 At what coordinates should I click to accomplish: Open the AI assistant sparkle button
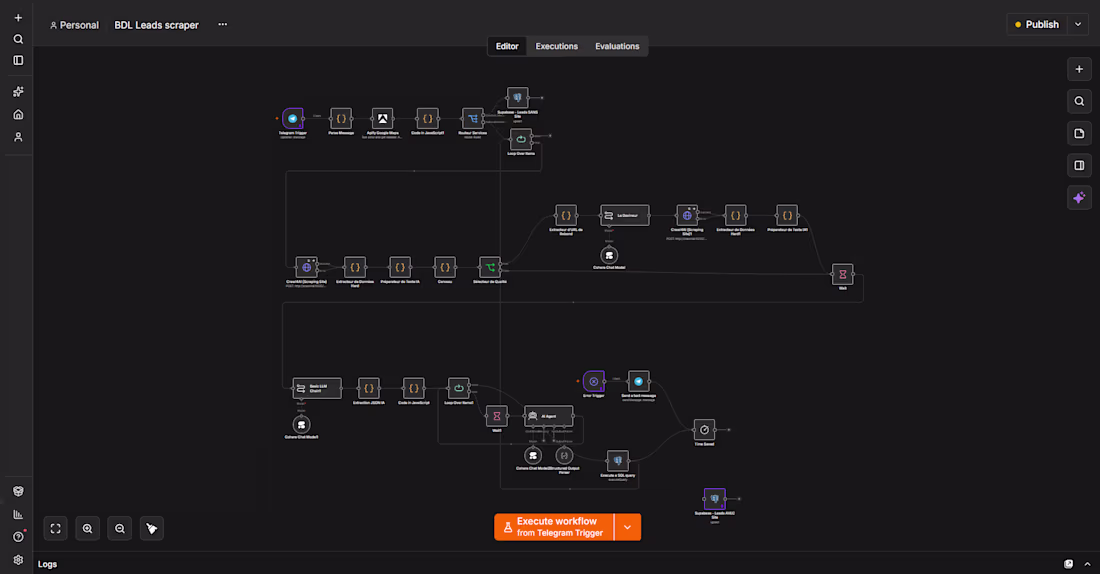coord(1079,198)
